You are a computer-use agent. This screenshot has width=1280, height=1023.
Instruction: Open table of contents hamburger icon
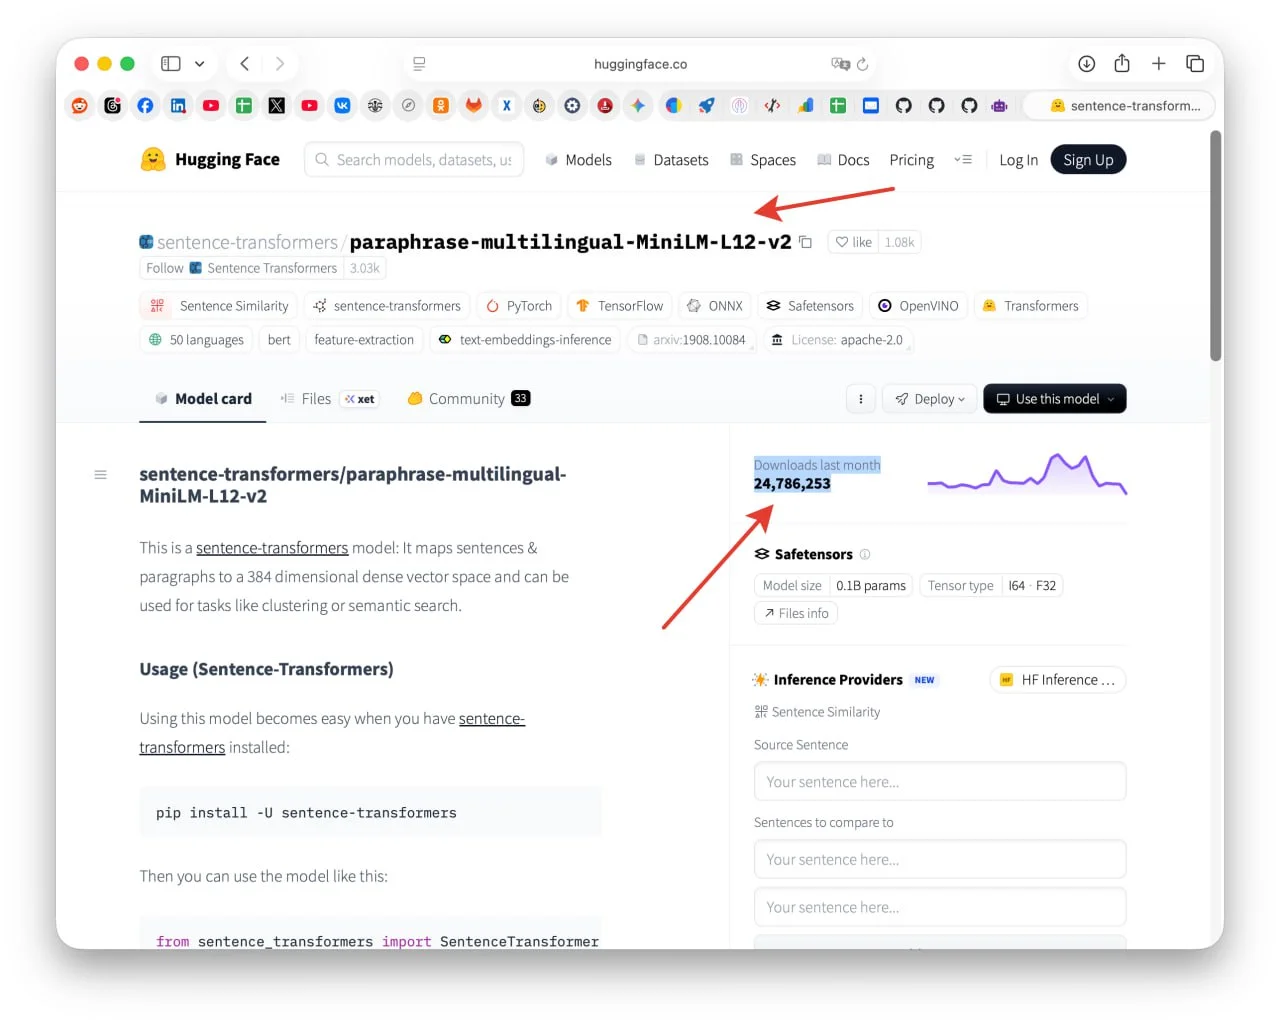tap(100, 475)
